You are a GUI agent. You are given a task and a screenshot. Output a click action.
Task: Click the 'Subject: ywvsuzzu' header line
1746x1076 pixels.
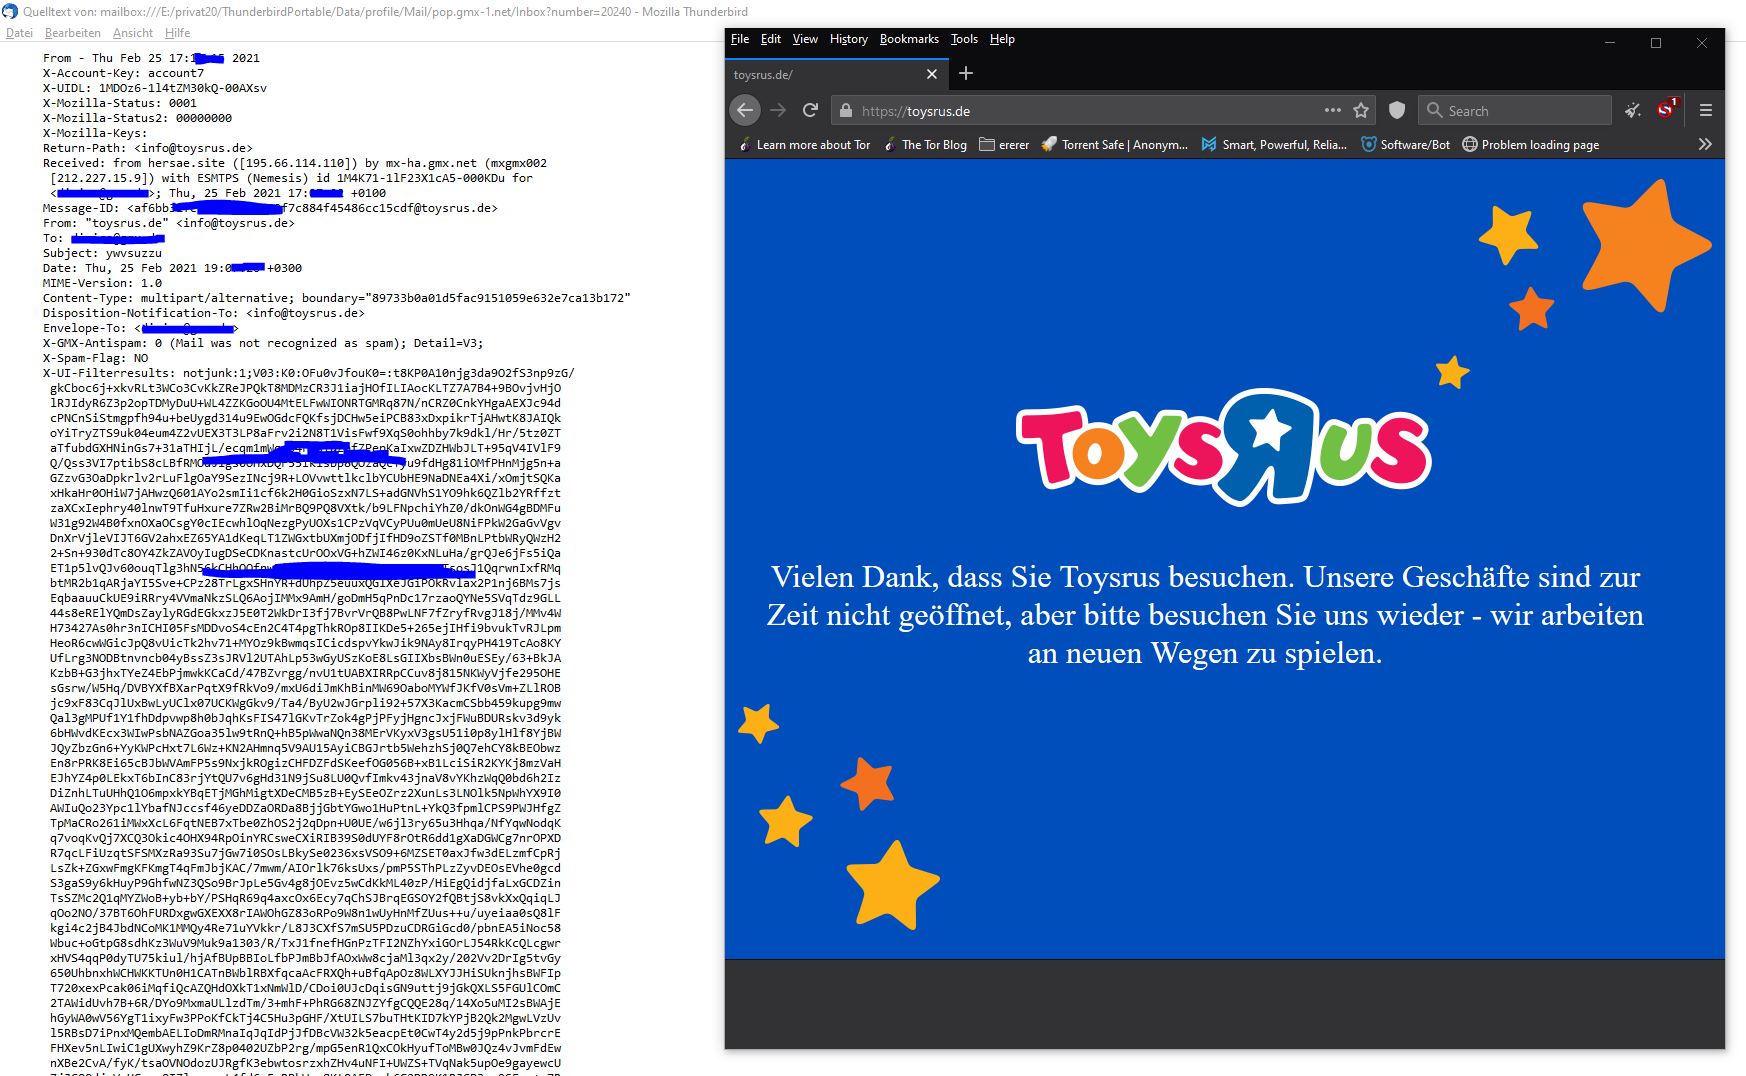(x=102, y=253)
